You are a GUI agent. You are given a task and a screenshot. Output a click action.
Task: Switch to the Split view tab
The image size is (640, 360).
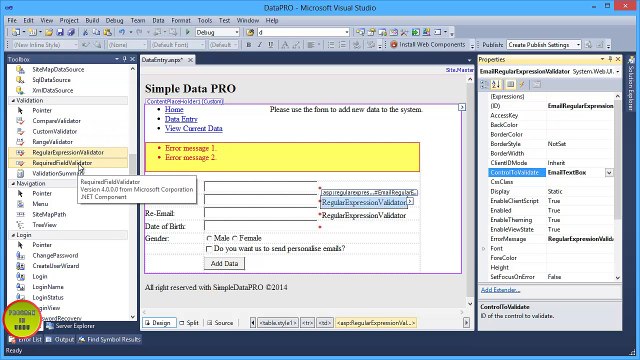pyautogui.click(x=189, y=323)
